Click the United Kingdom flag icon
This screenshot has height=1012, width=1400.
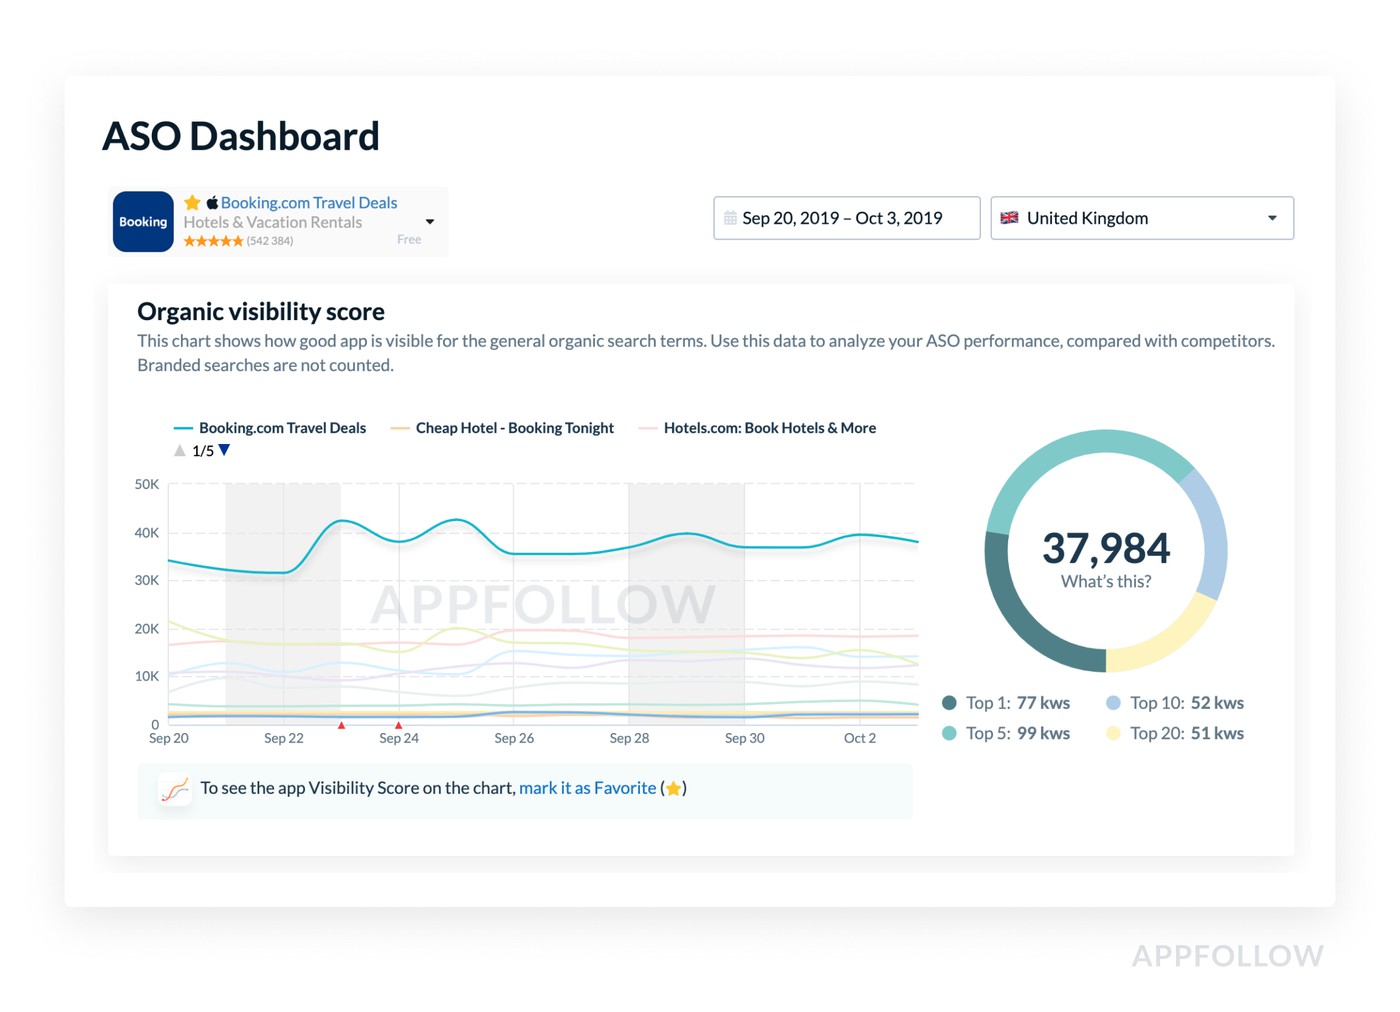1009,218
